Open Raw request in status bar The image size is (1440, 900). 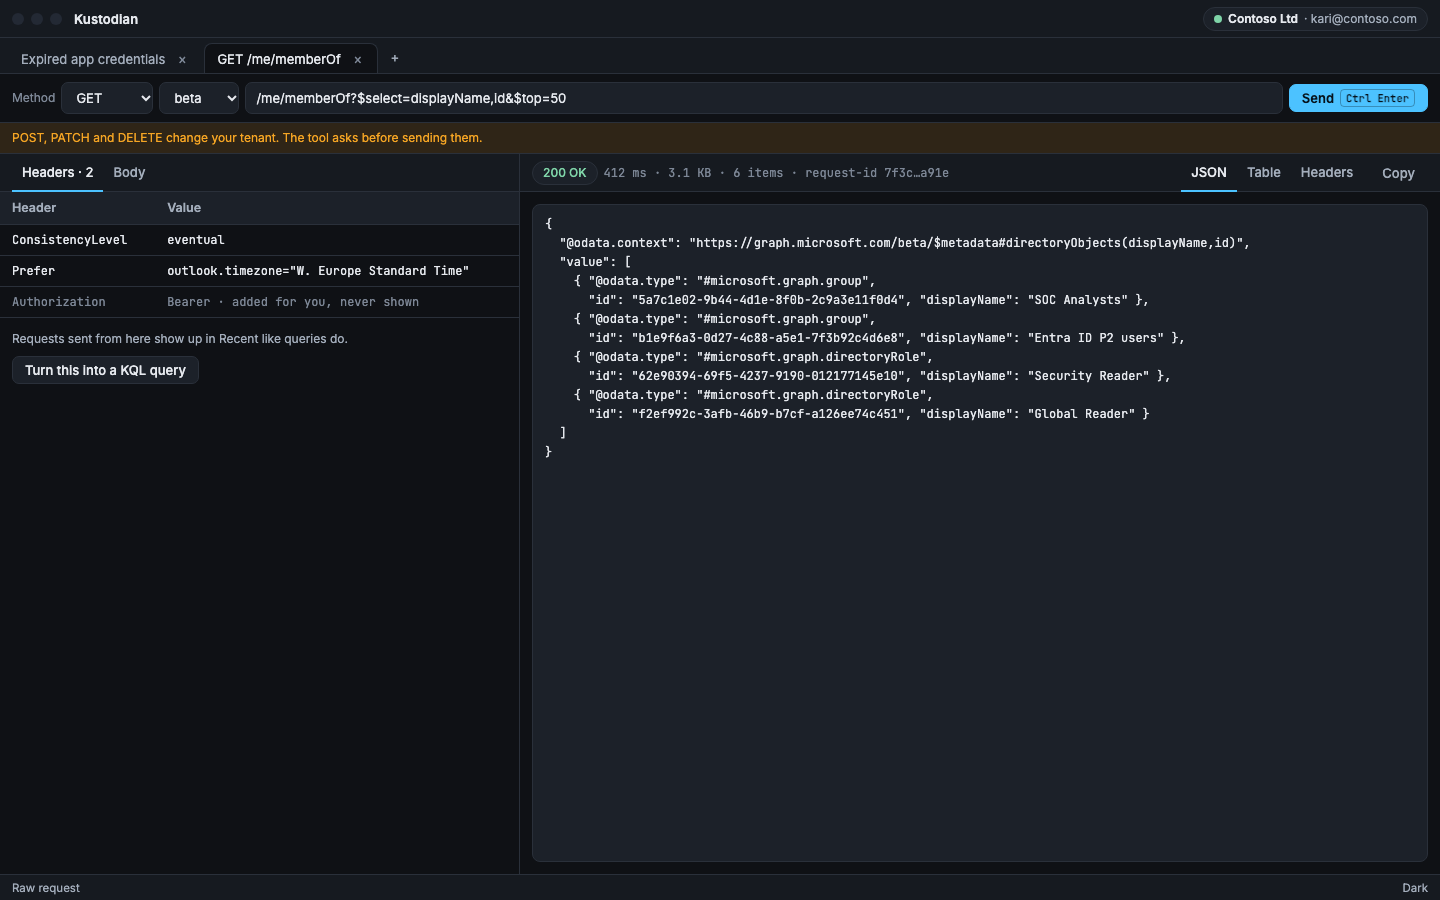(x=46, y=888)
